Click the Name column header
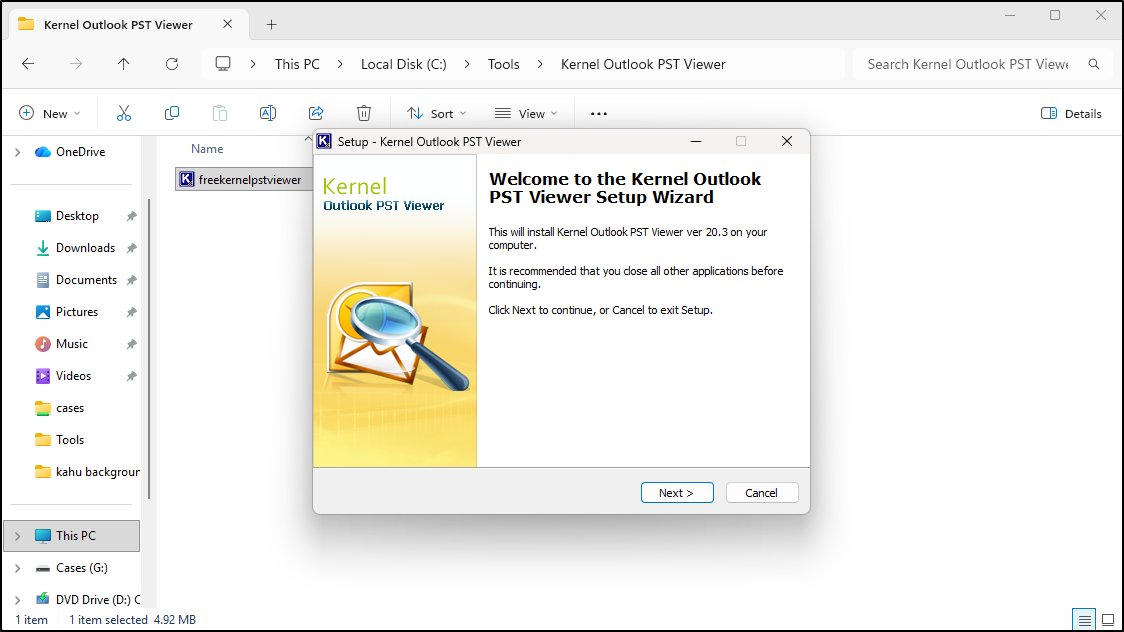Image resolution: width=1124 pixels, height=632 pixels. click(x=207, y=149)
